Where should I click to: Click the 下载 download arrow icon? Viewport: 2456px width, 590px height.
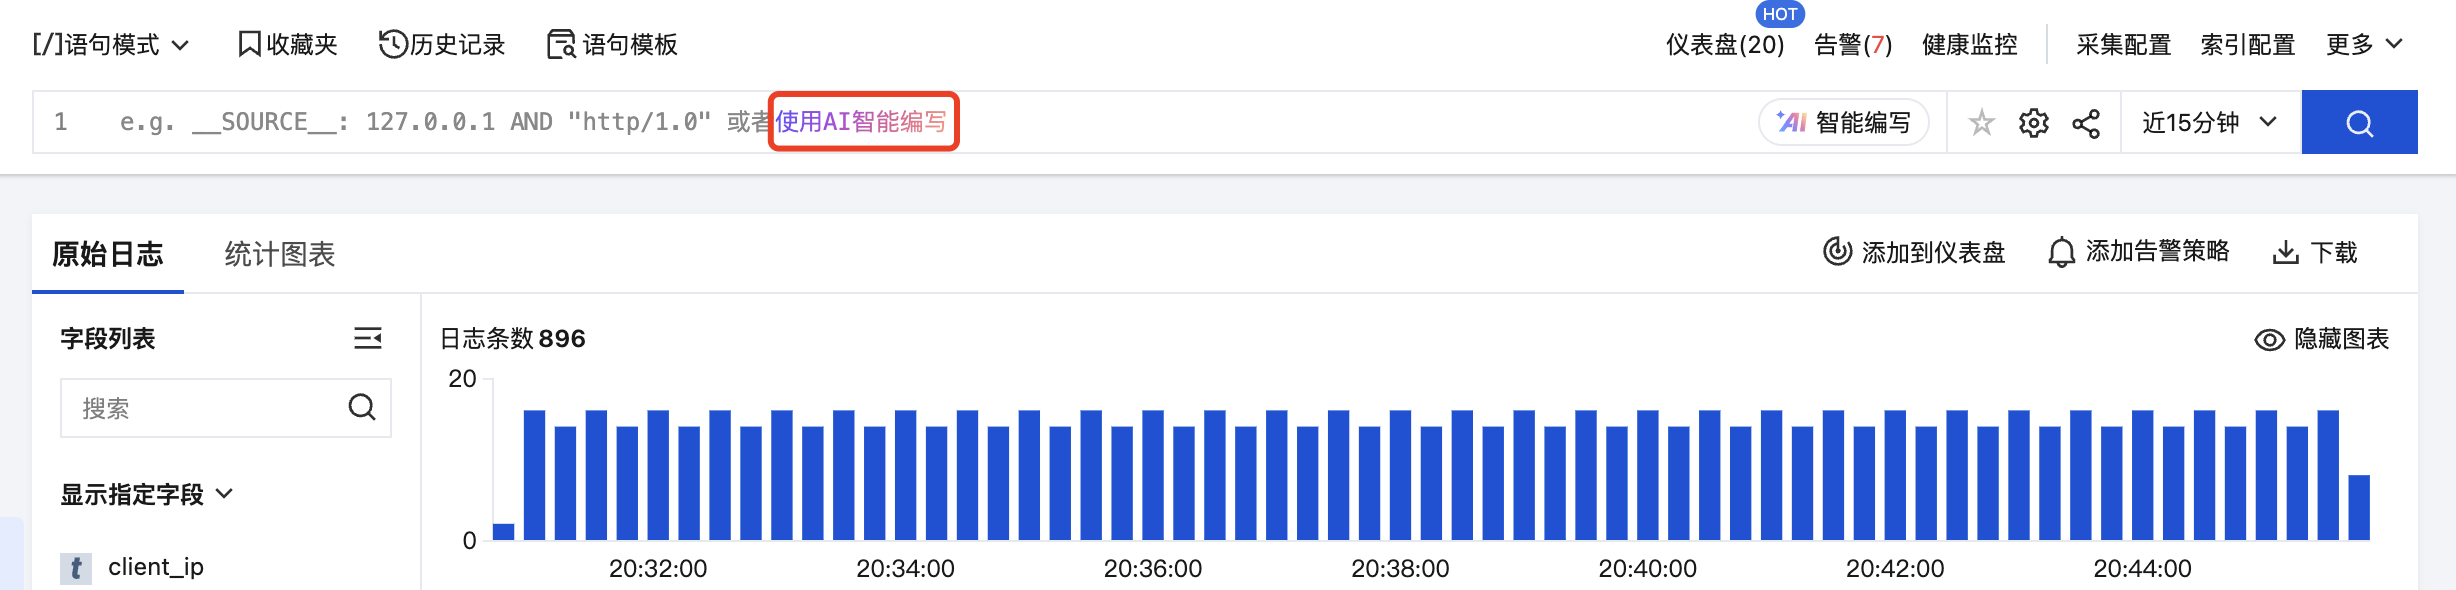(2285, 252)
